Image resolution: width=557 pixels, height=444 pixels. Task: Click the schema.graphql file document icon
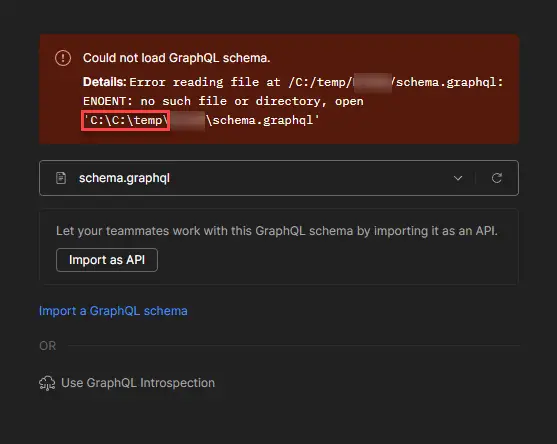point(61,178)
